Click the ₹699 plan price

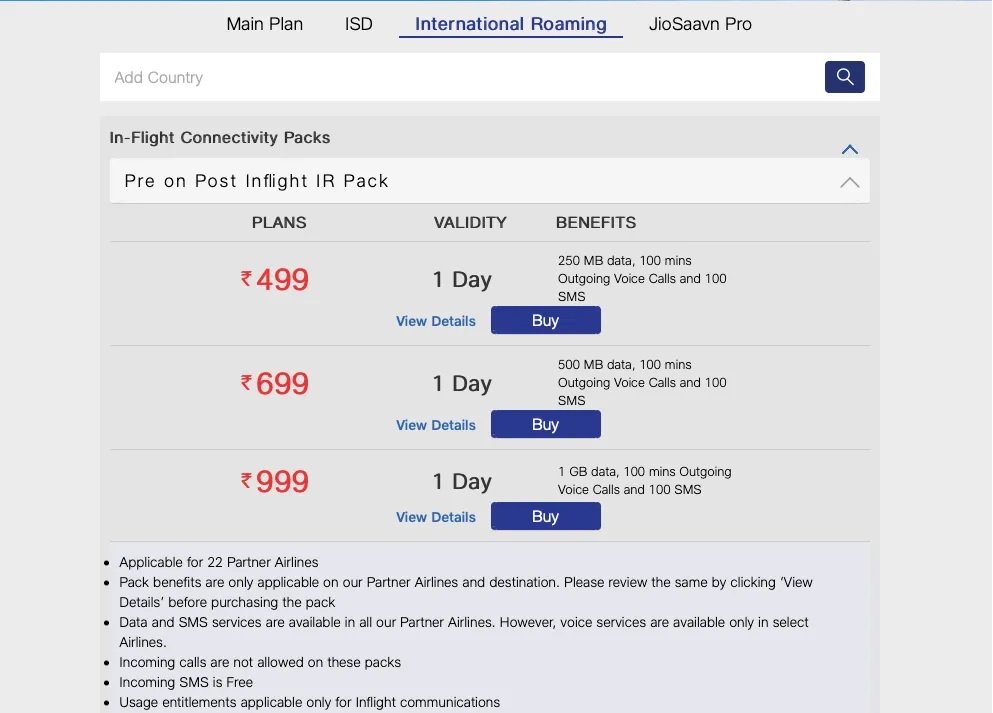(x=274, y=383)
